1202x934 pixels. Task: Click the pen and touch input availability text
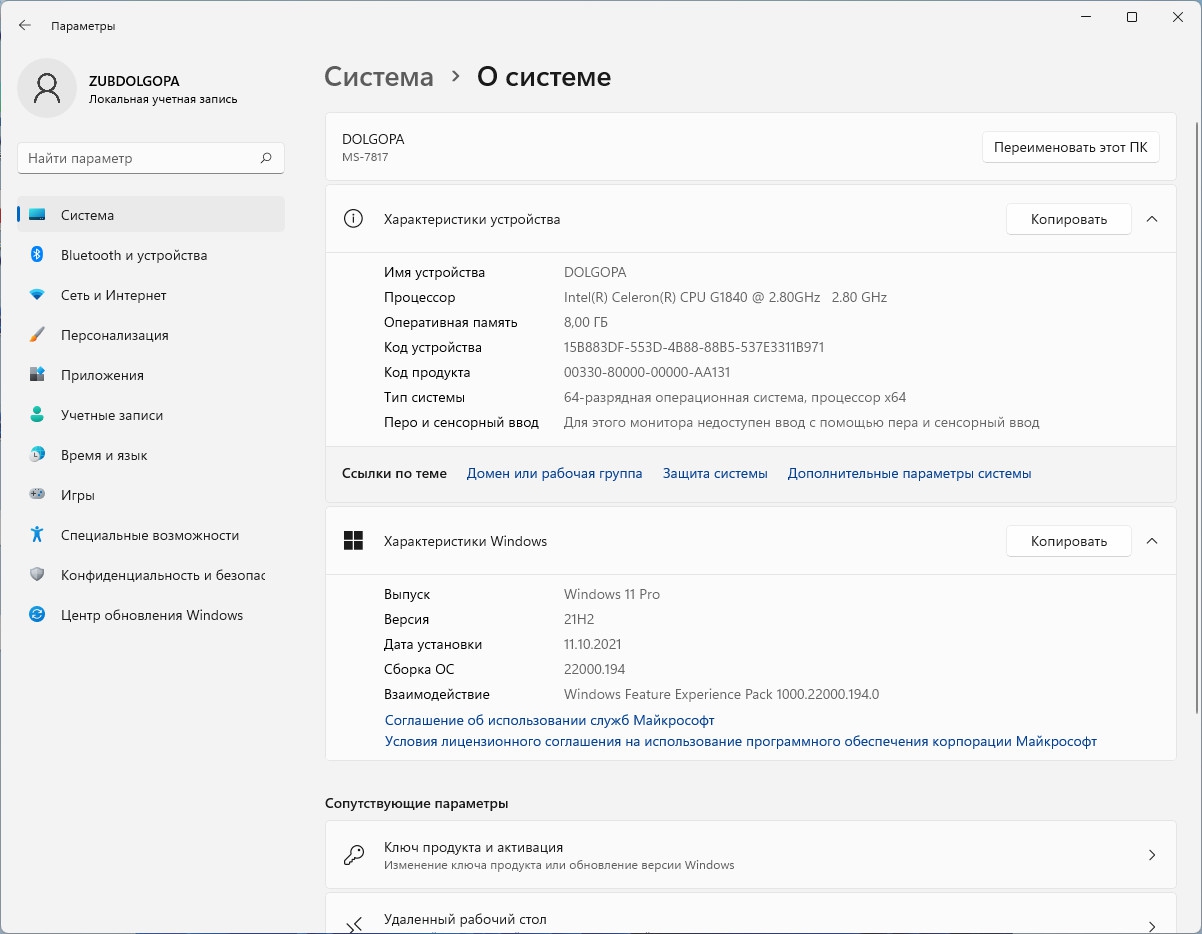(x=802, y=422)
